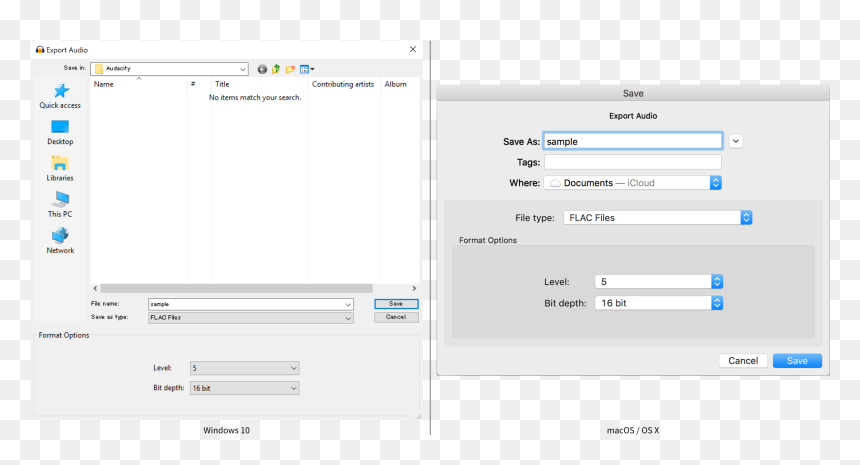Open the macOS Level popup
860x465 pixels.
pos(659,282)
